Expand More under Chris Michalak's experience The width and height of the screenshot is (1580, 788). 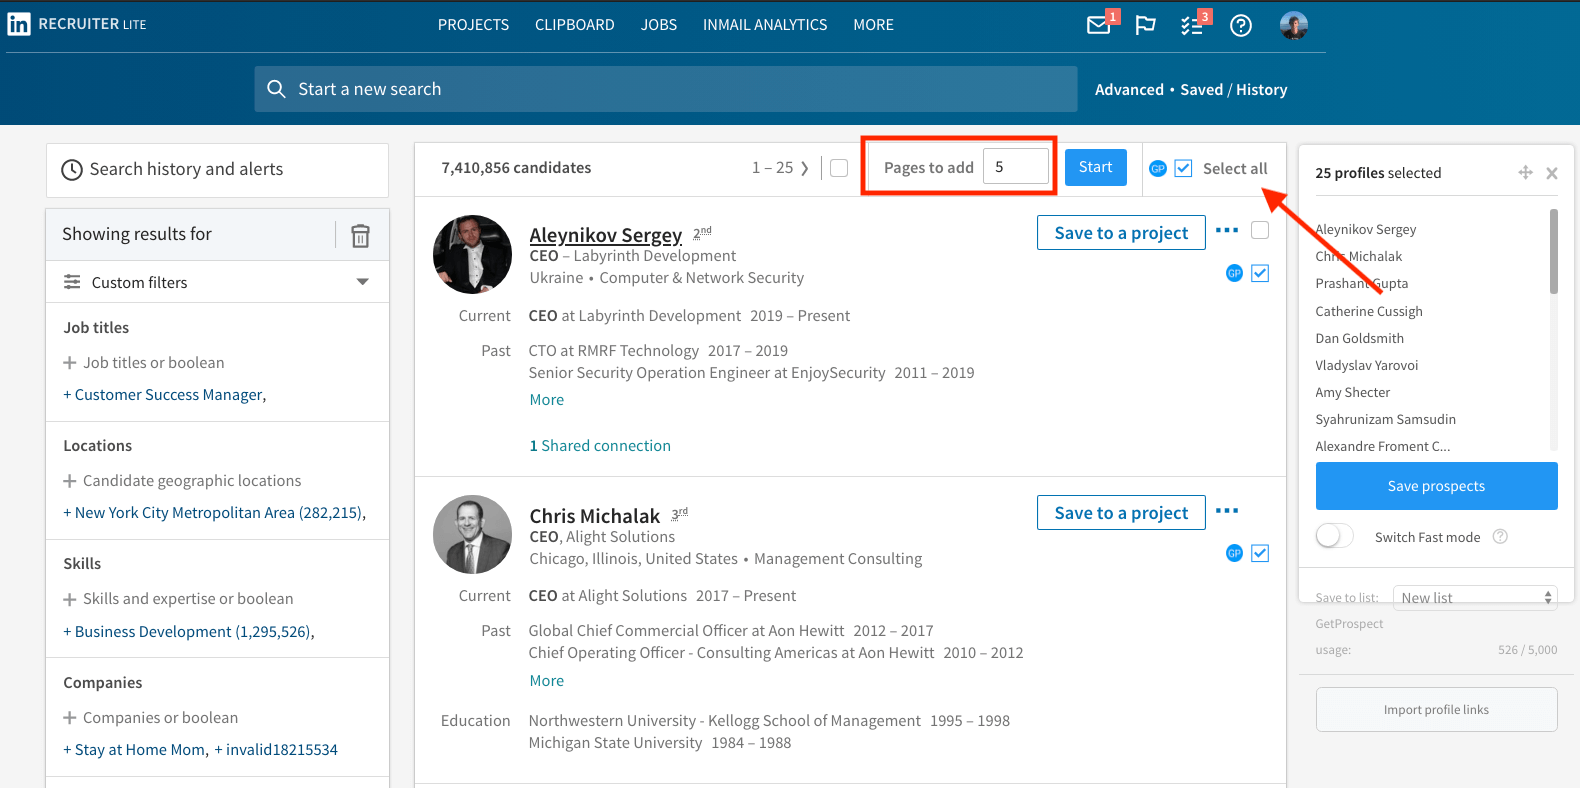click(x=547, y=681)
